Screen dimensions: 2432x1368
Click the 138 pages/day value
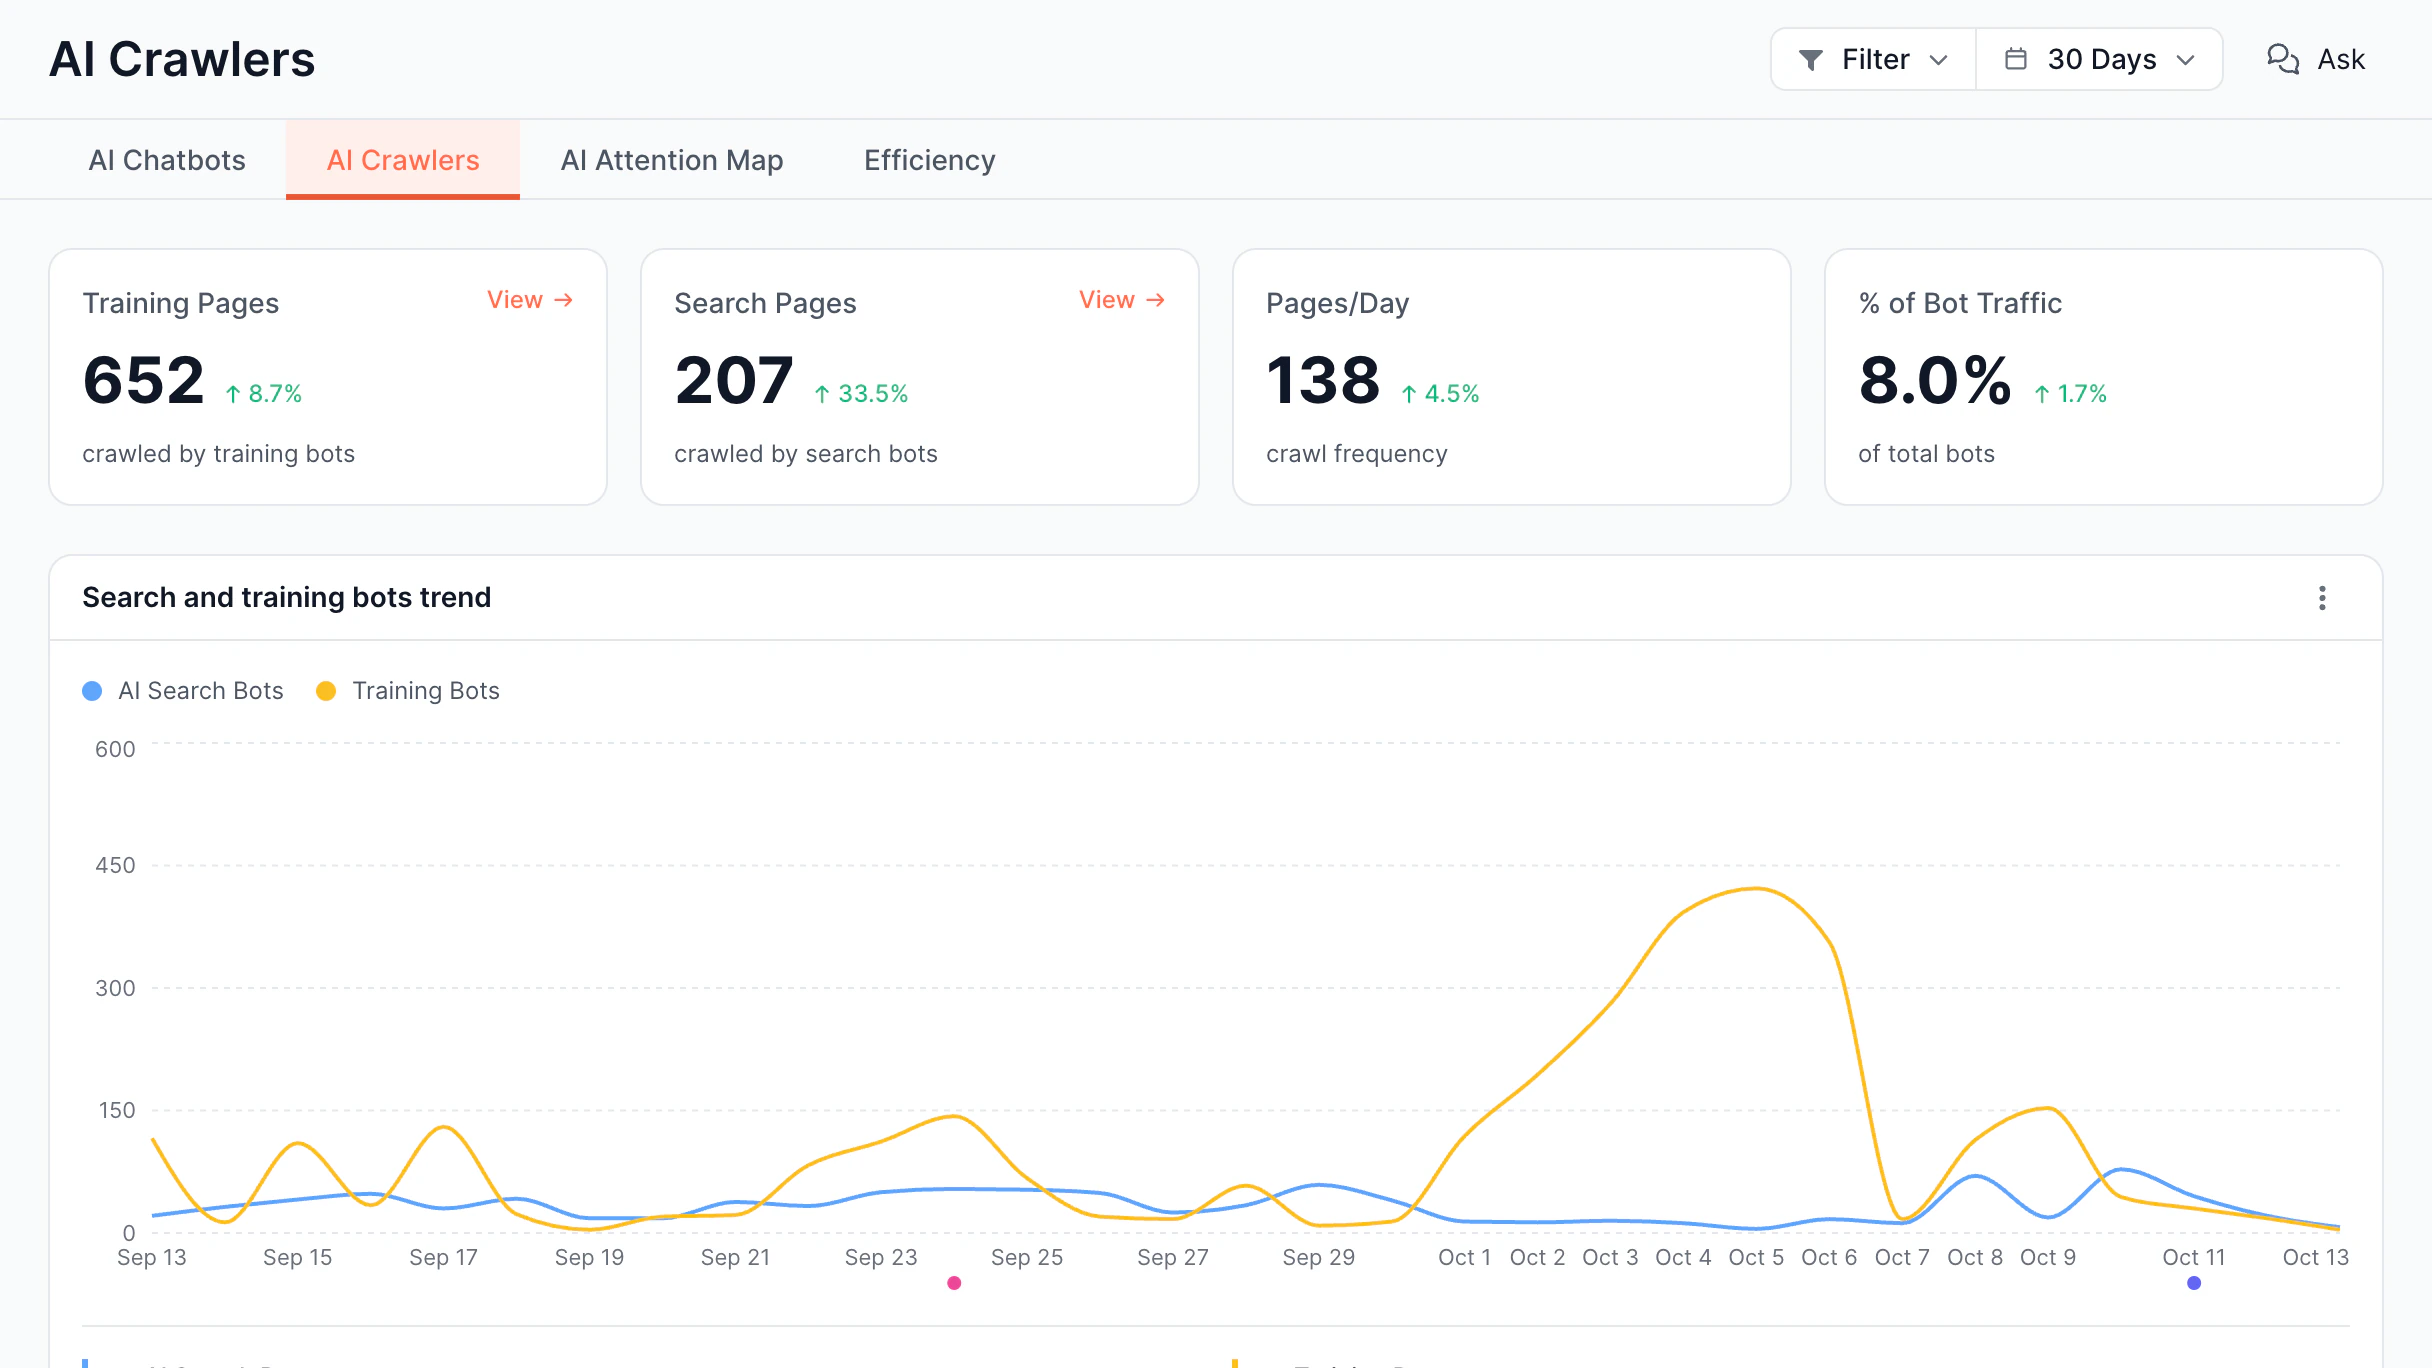click(1323, 381)
